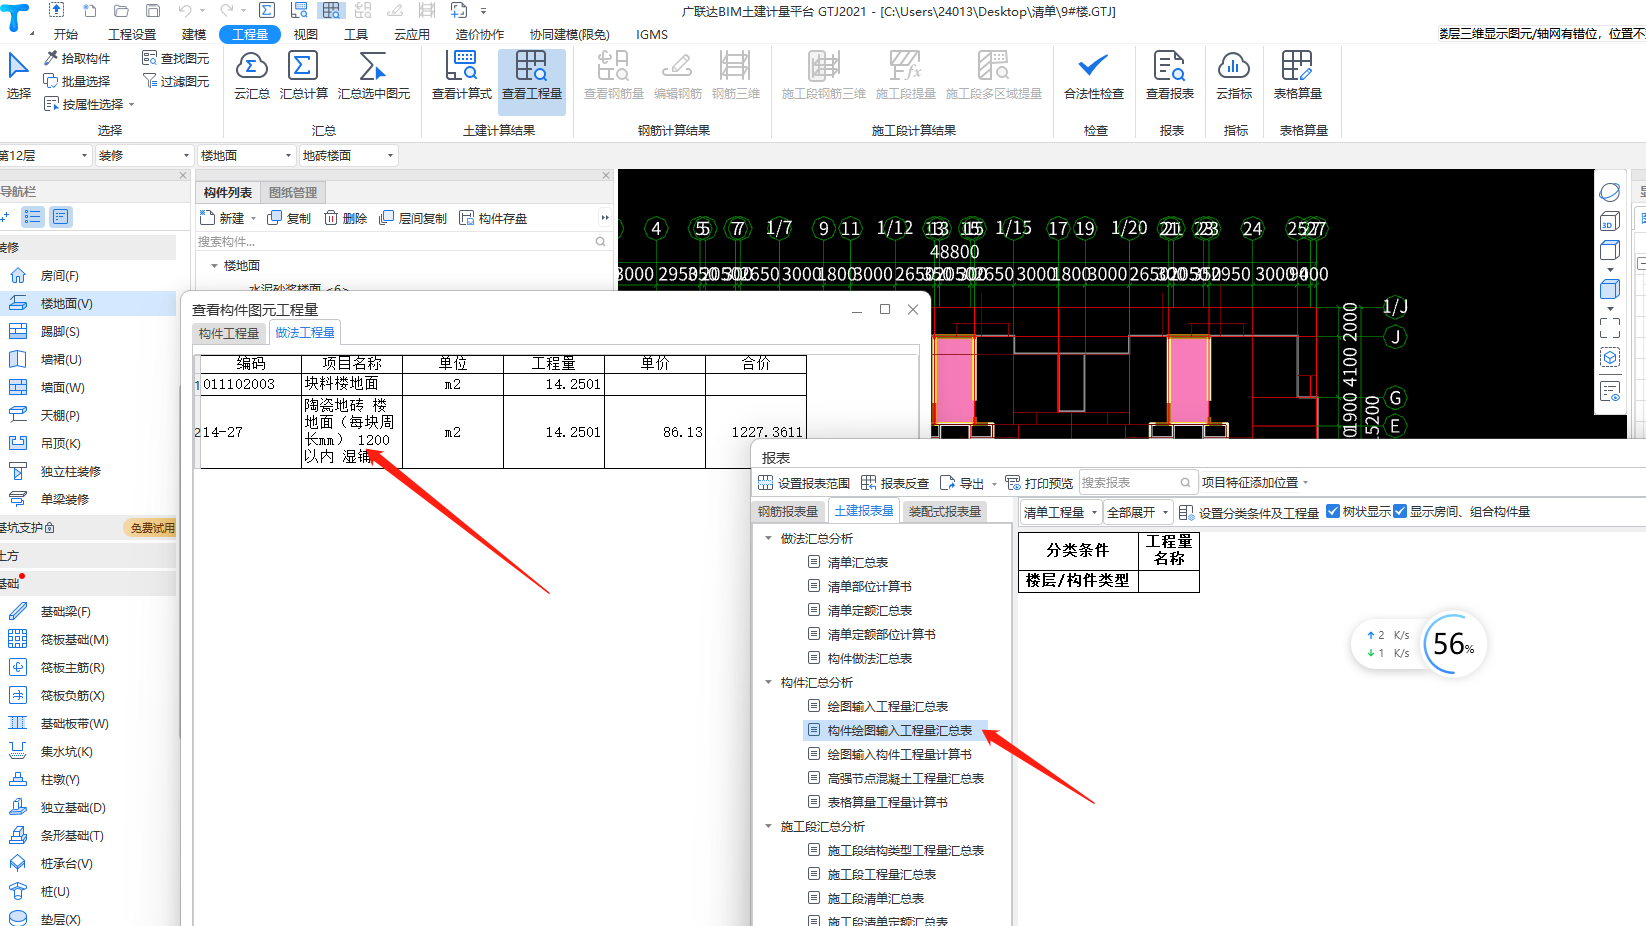This screenshot has width=1646, height=926.
Task: Collapse the 做法汇总分析 tree node
Action: pos(768,538)
